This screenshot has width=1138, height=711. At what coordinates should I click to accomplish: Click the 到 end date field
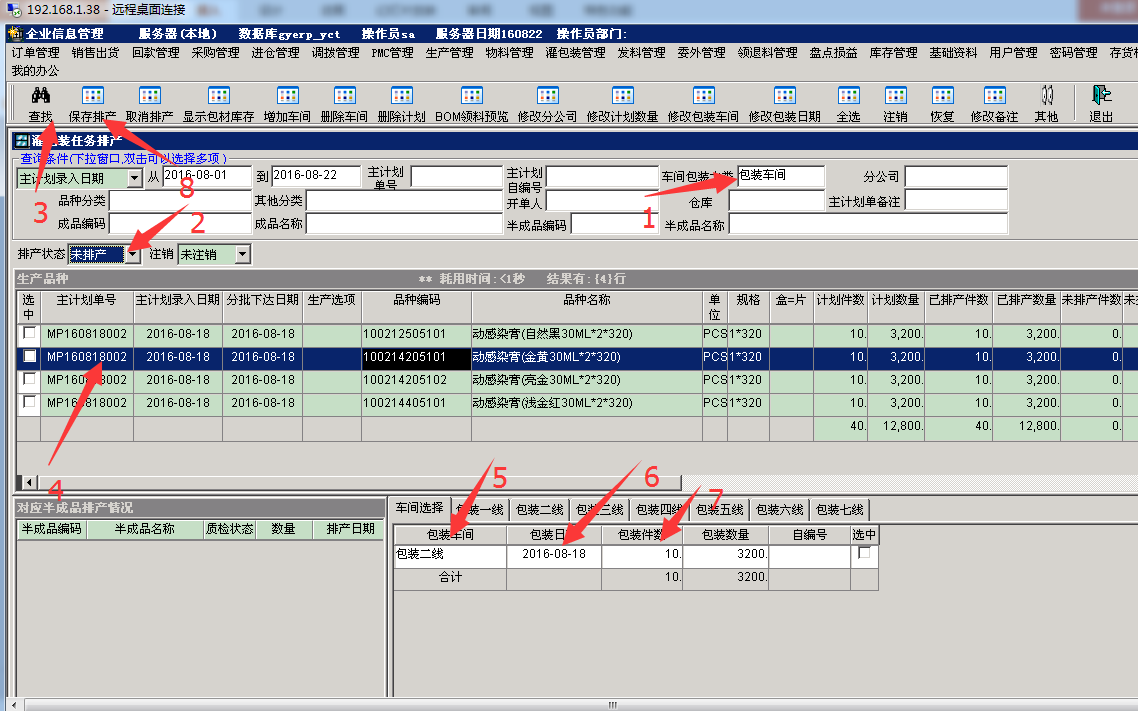pos(316,176)
